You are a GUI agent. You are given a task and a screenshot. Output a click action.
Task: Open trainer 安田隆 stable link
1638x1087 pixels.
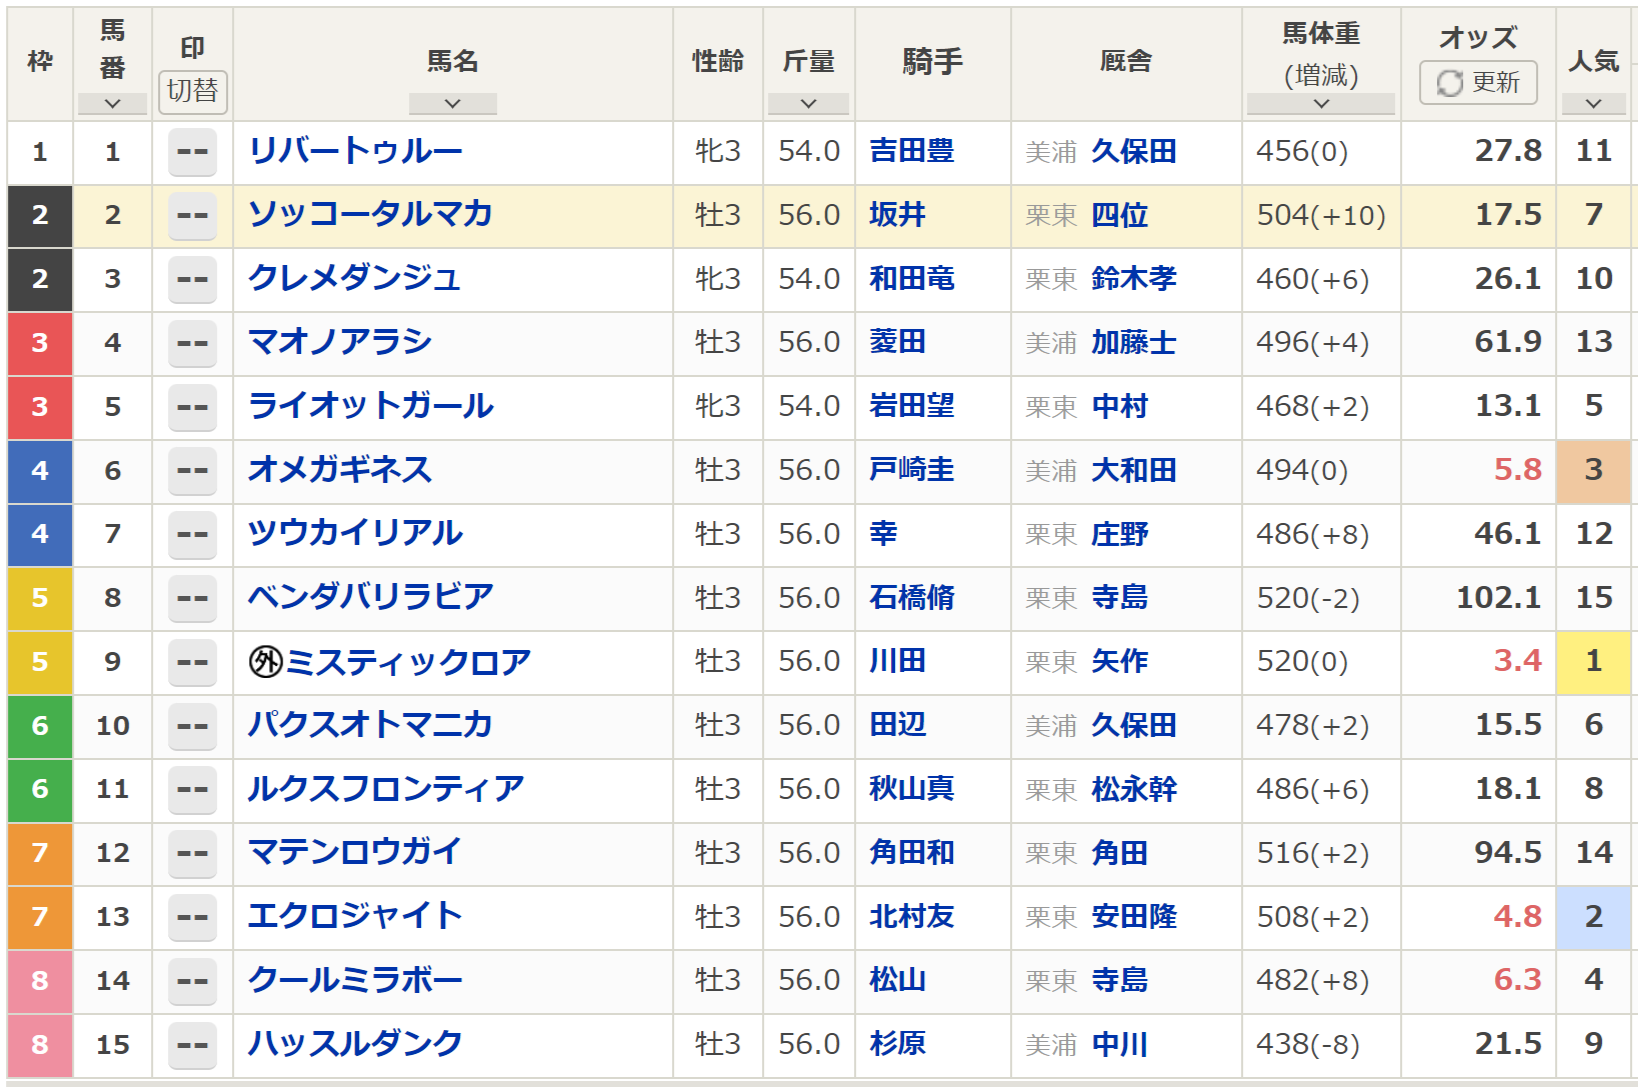pyautogui.click(x=1134, y=916)
